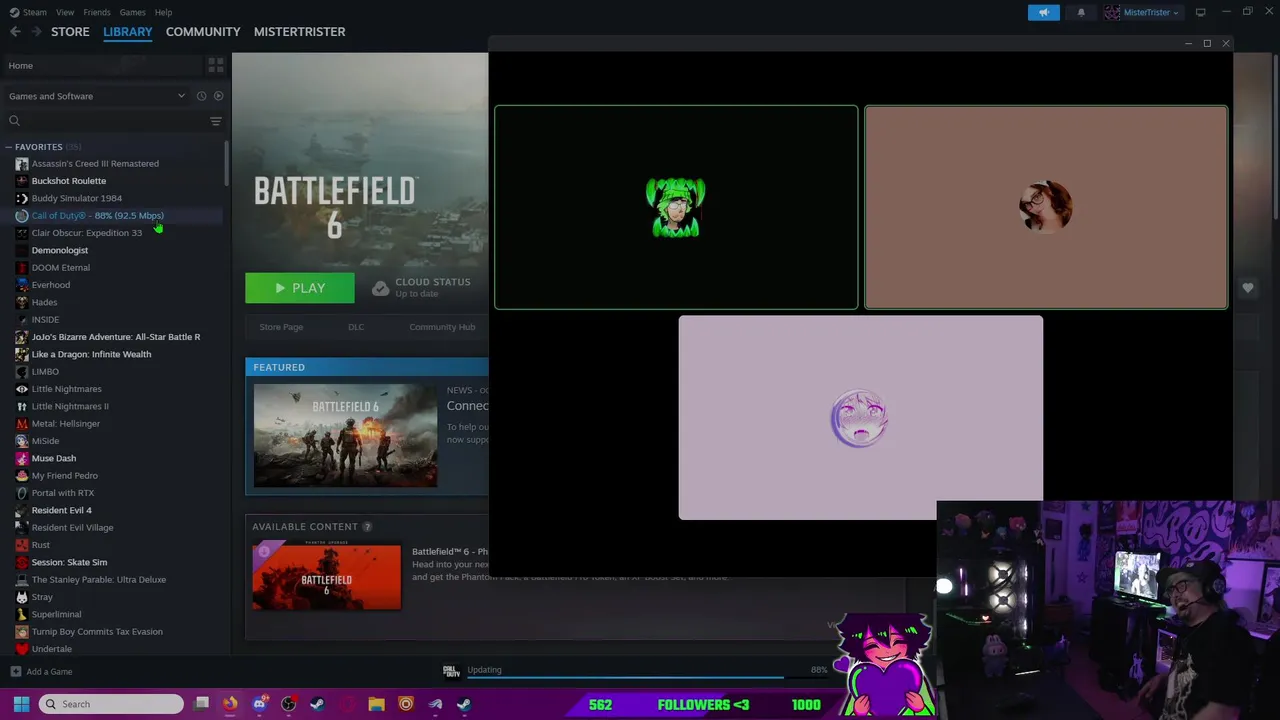Image resolution: width=1280 pixels, height=720 pixels.
Task: Select Hades in the library list
Action: point(44,302)
